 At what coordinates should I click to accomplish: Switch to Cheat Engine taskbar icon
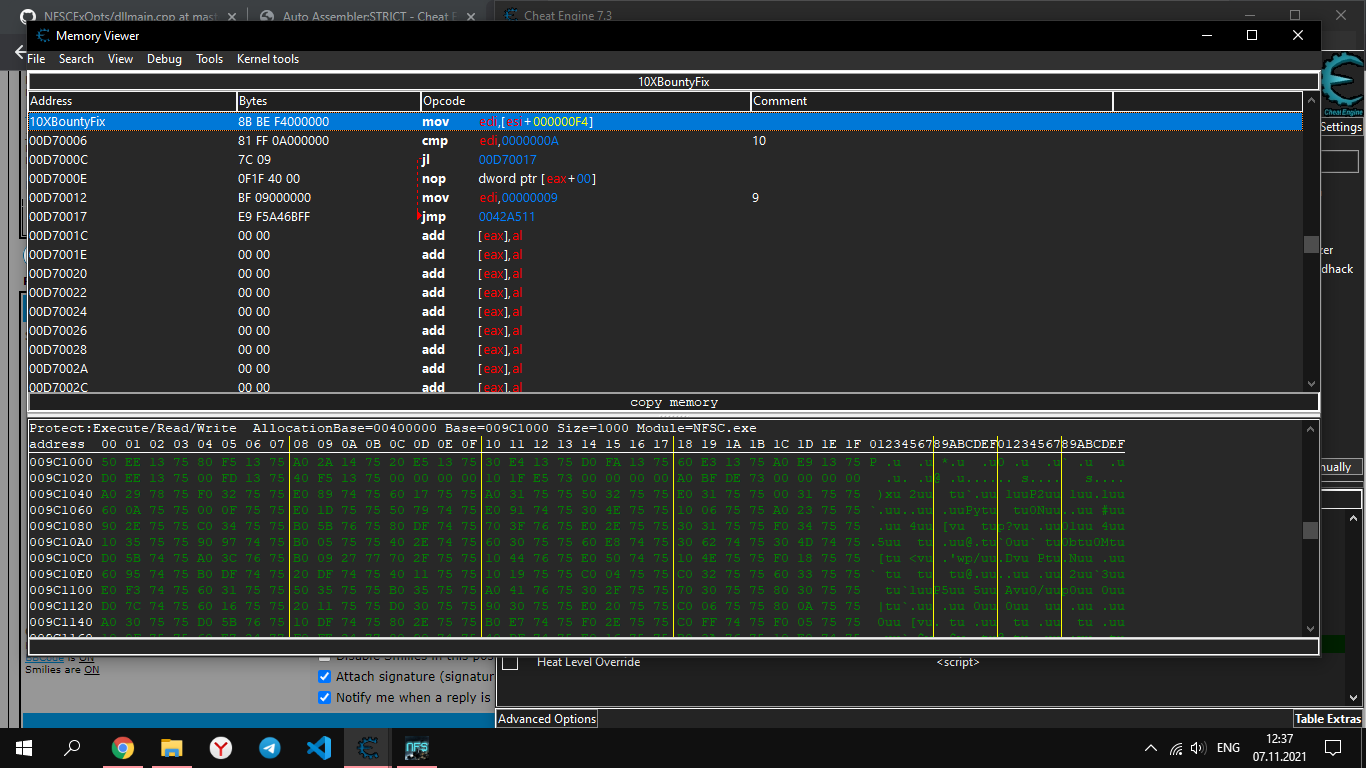(368, 747)
